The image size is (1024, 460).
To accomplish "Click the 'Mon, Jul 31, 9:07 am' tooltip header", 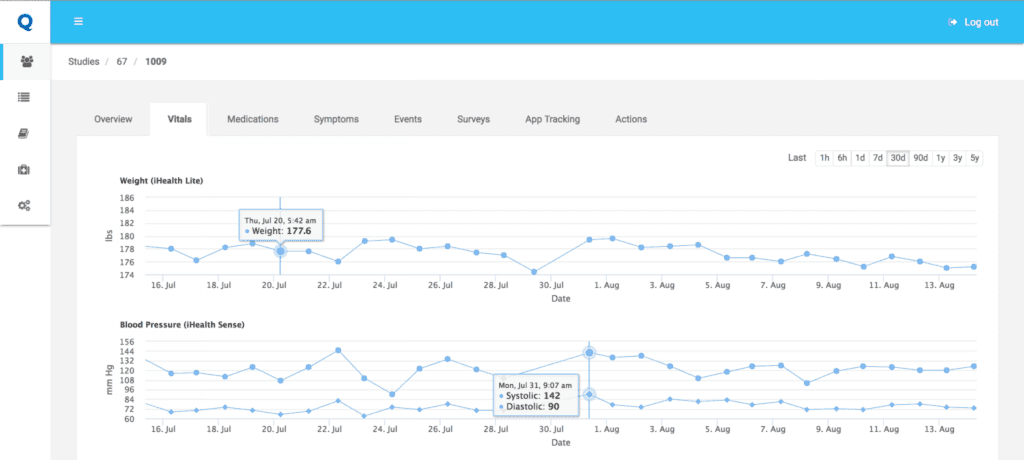I will coord(536,385).
